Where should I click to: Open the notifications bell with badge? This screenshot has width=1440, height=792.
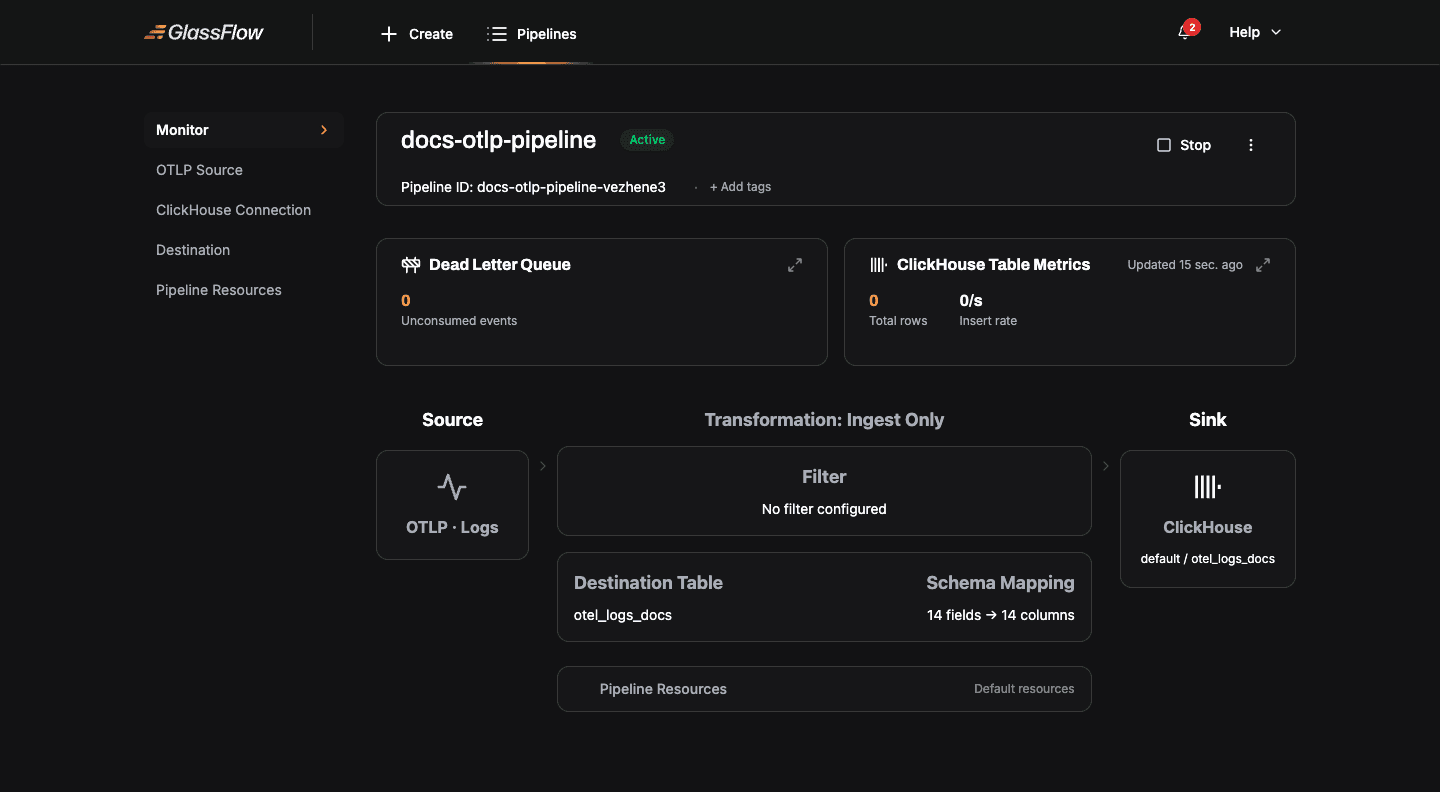click(1186, 31)
